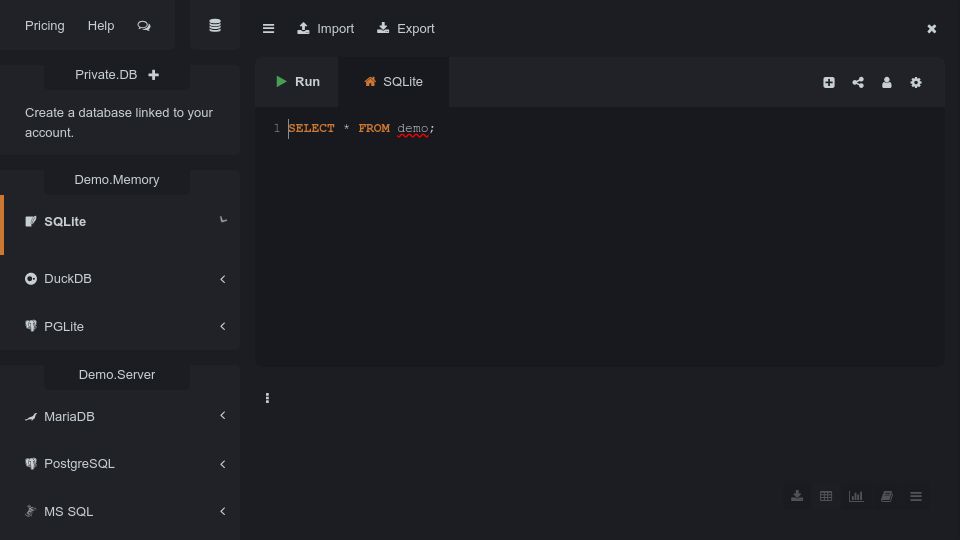Click the Demo.Memory header

click(117, 179)
